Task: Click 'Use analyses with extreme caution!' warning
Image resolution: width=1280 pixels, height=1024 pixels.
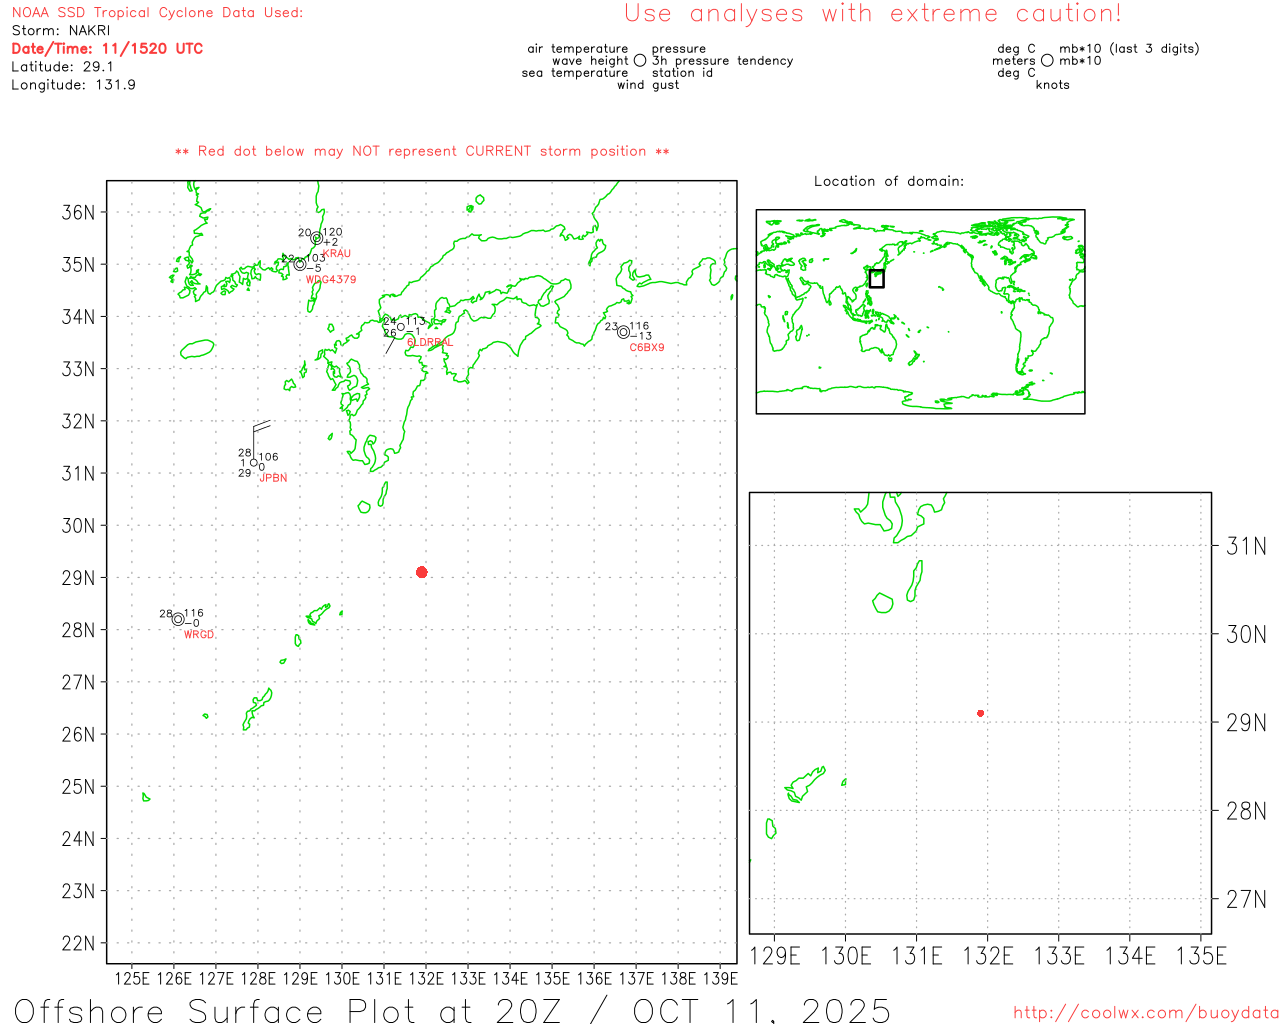Action: click(873, 14)
